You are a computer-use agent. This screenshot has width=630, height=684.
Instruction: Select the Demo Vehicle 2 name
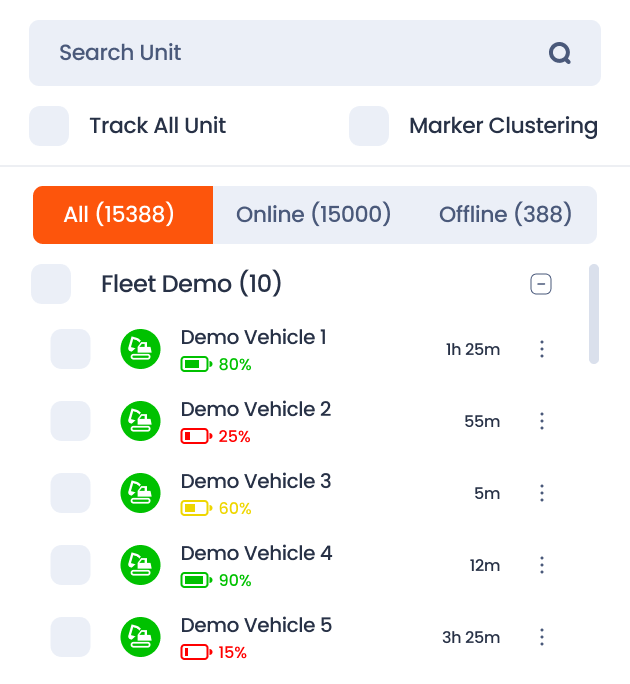tap(256, 409)
